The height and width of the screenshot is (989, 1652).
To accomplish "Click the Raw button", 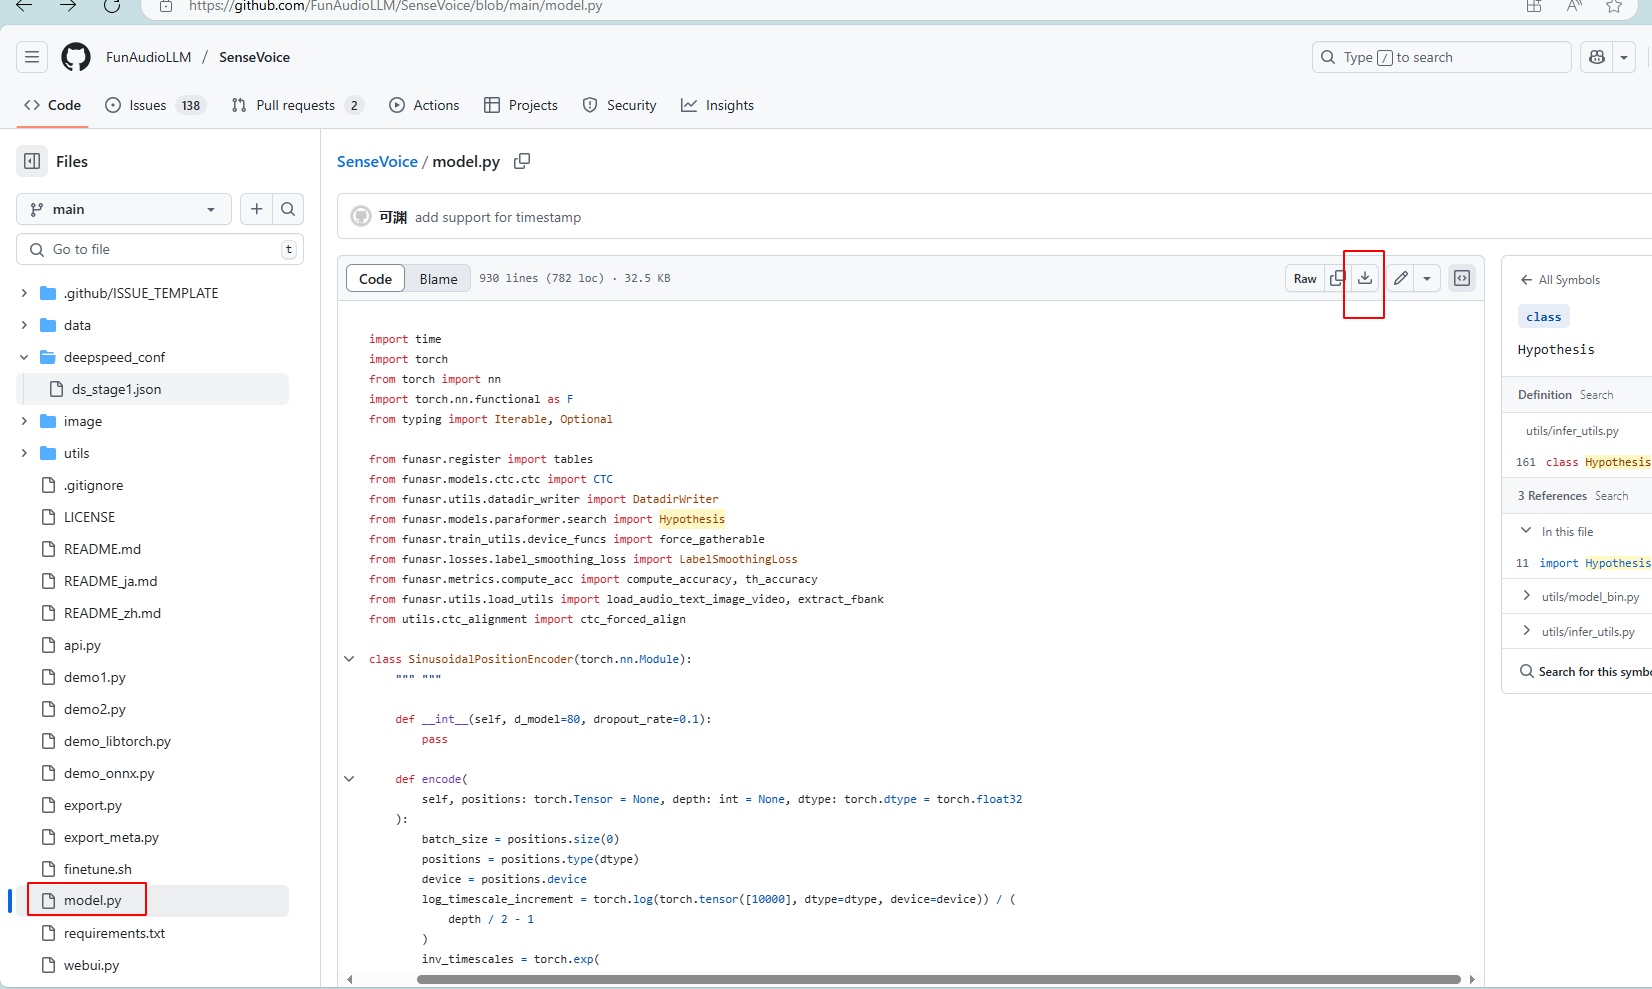I will (1305, 279).
